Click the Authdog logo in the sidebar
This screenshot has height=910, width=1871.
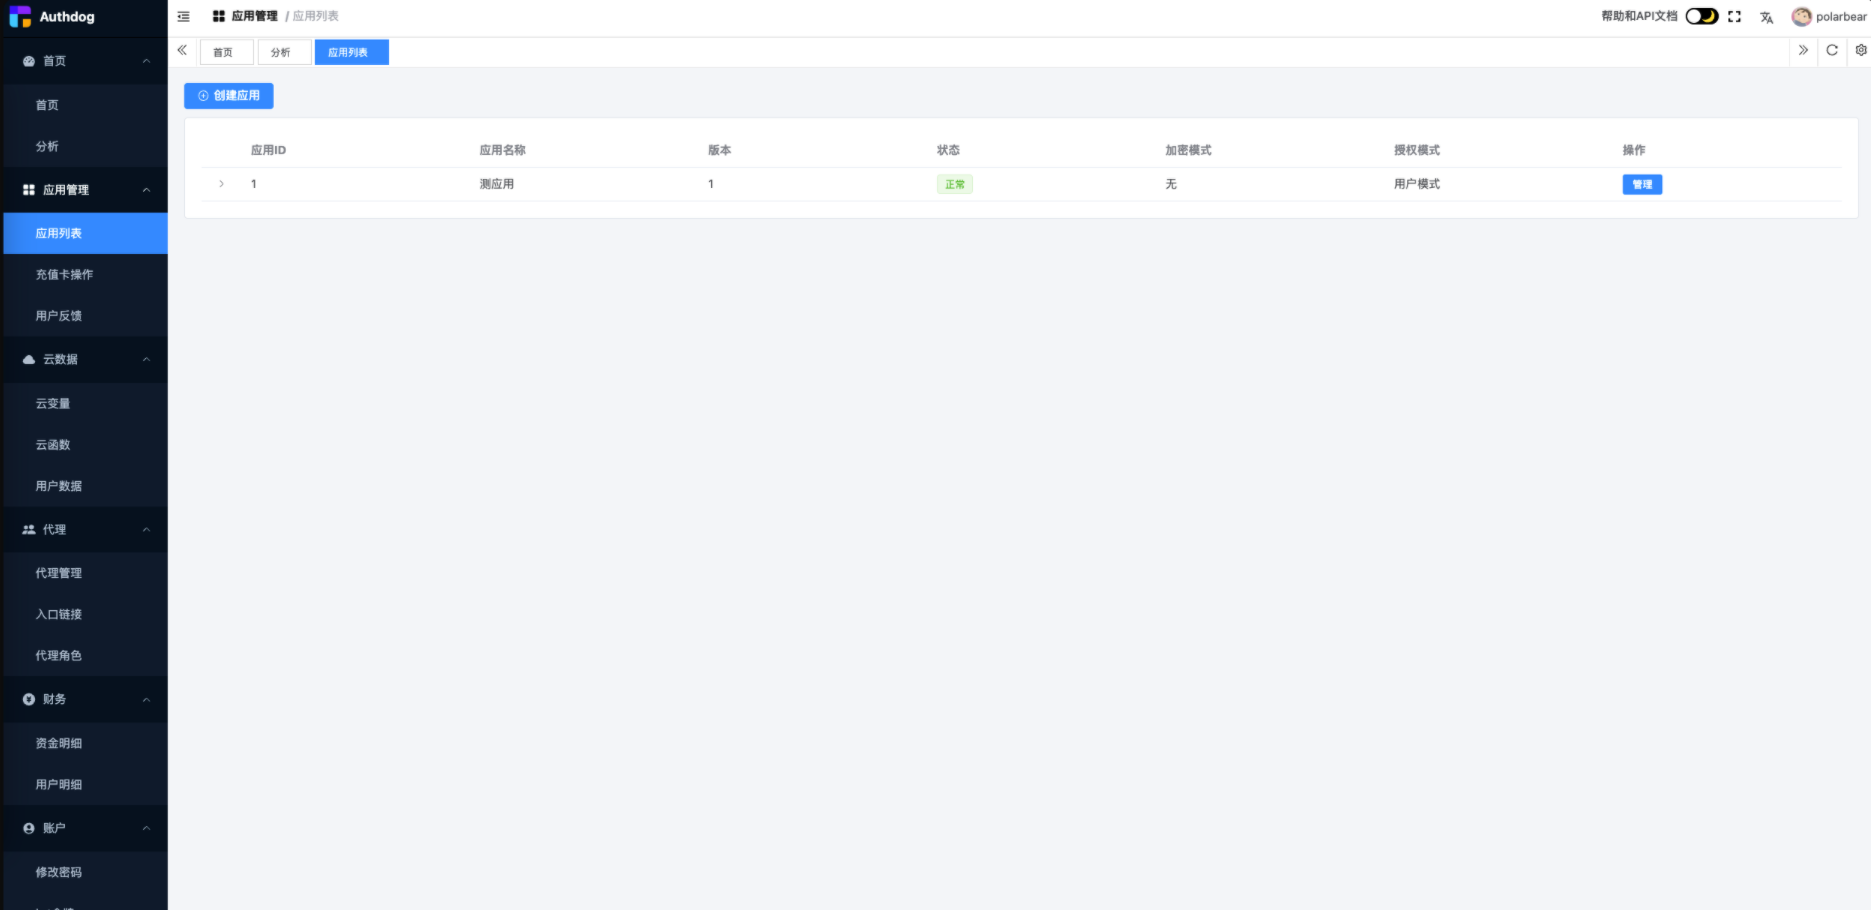(52, 17)
